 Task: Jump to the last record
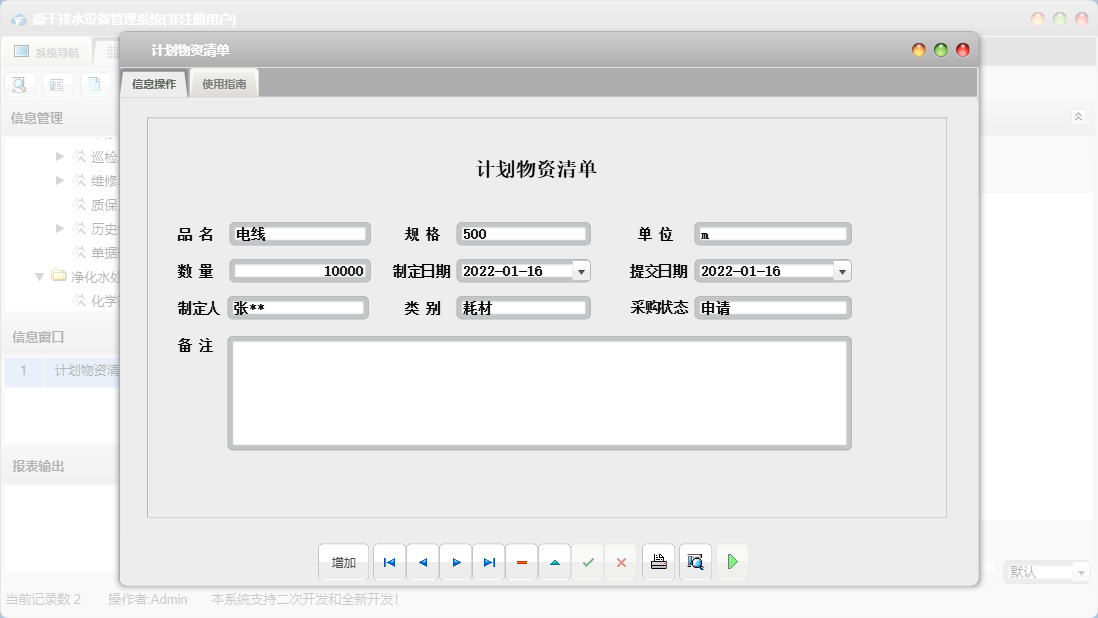tap(489, 562)
